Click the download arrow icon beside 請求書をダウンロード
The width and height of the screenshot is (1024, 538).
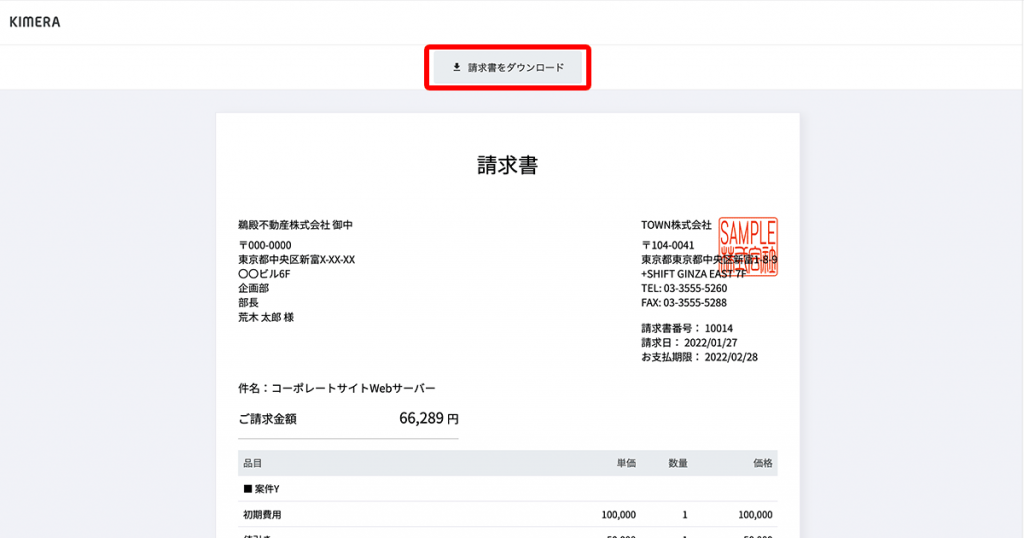(x=457, y=68)
